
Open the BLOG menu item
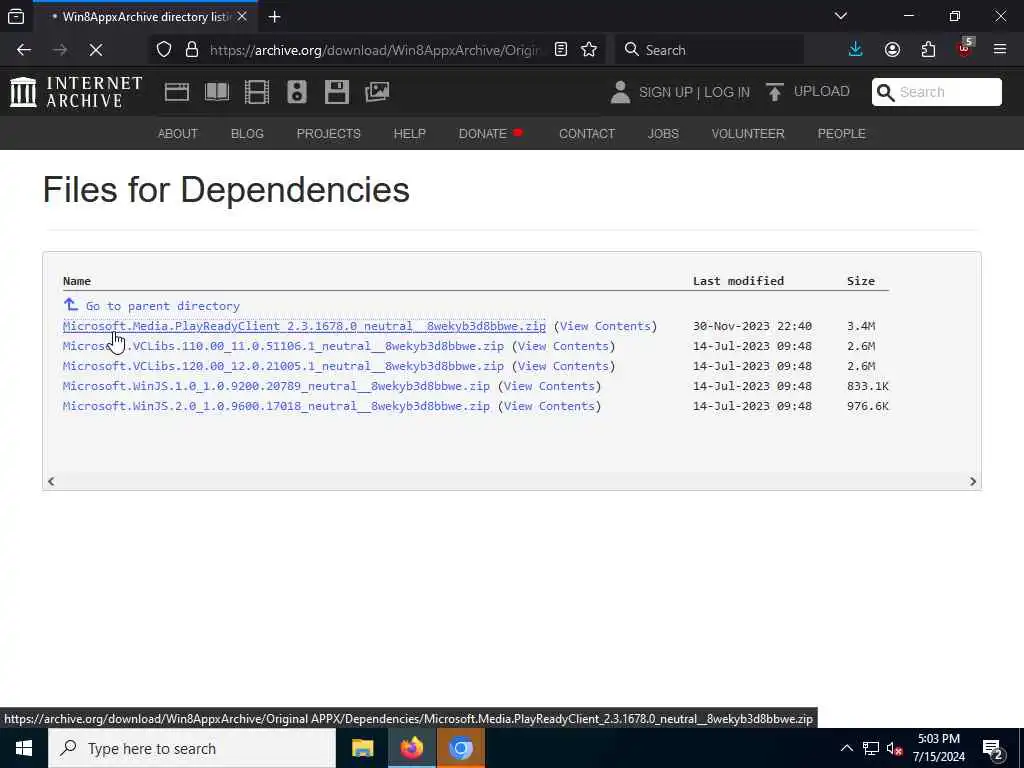pyautogui.click(x=247, y=133)
